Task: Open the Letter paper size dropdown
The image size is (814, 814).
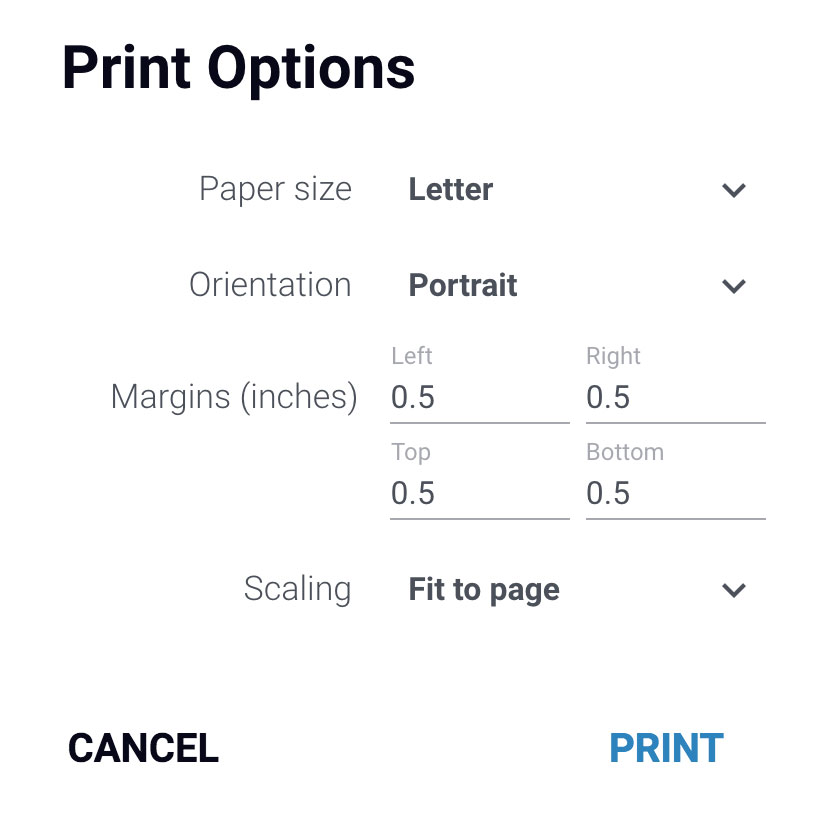Action: (578, 189)
